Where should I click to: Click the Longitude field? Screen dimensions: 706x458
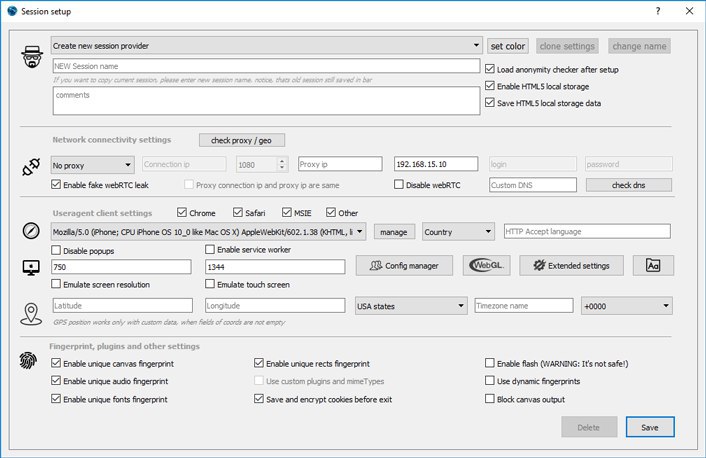[x=275, y=305]
